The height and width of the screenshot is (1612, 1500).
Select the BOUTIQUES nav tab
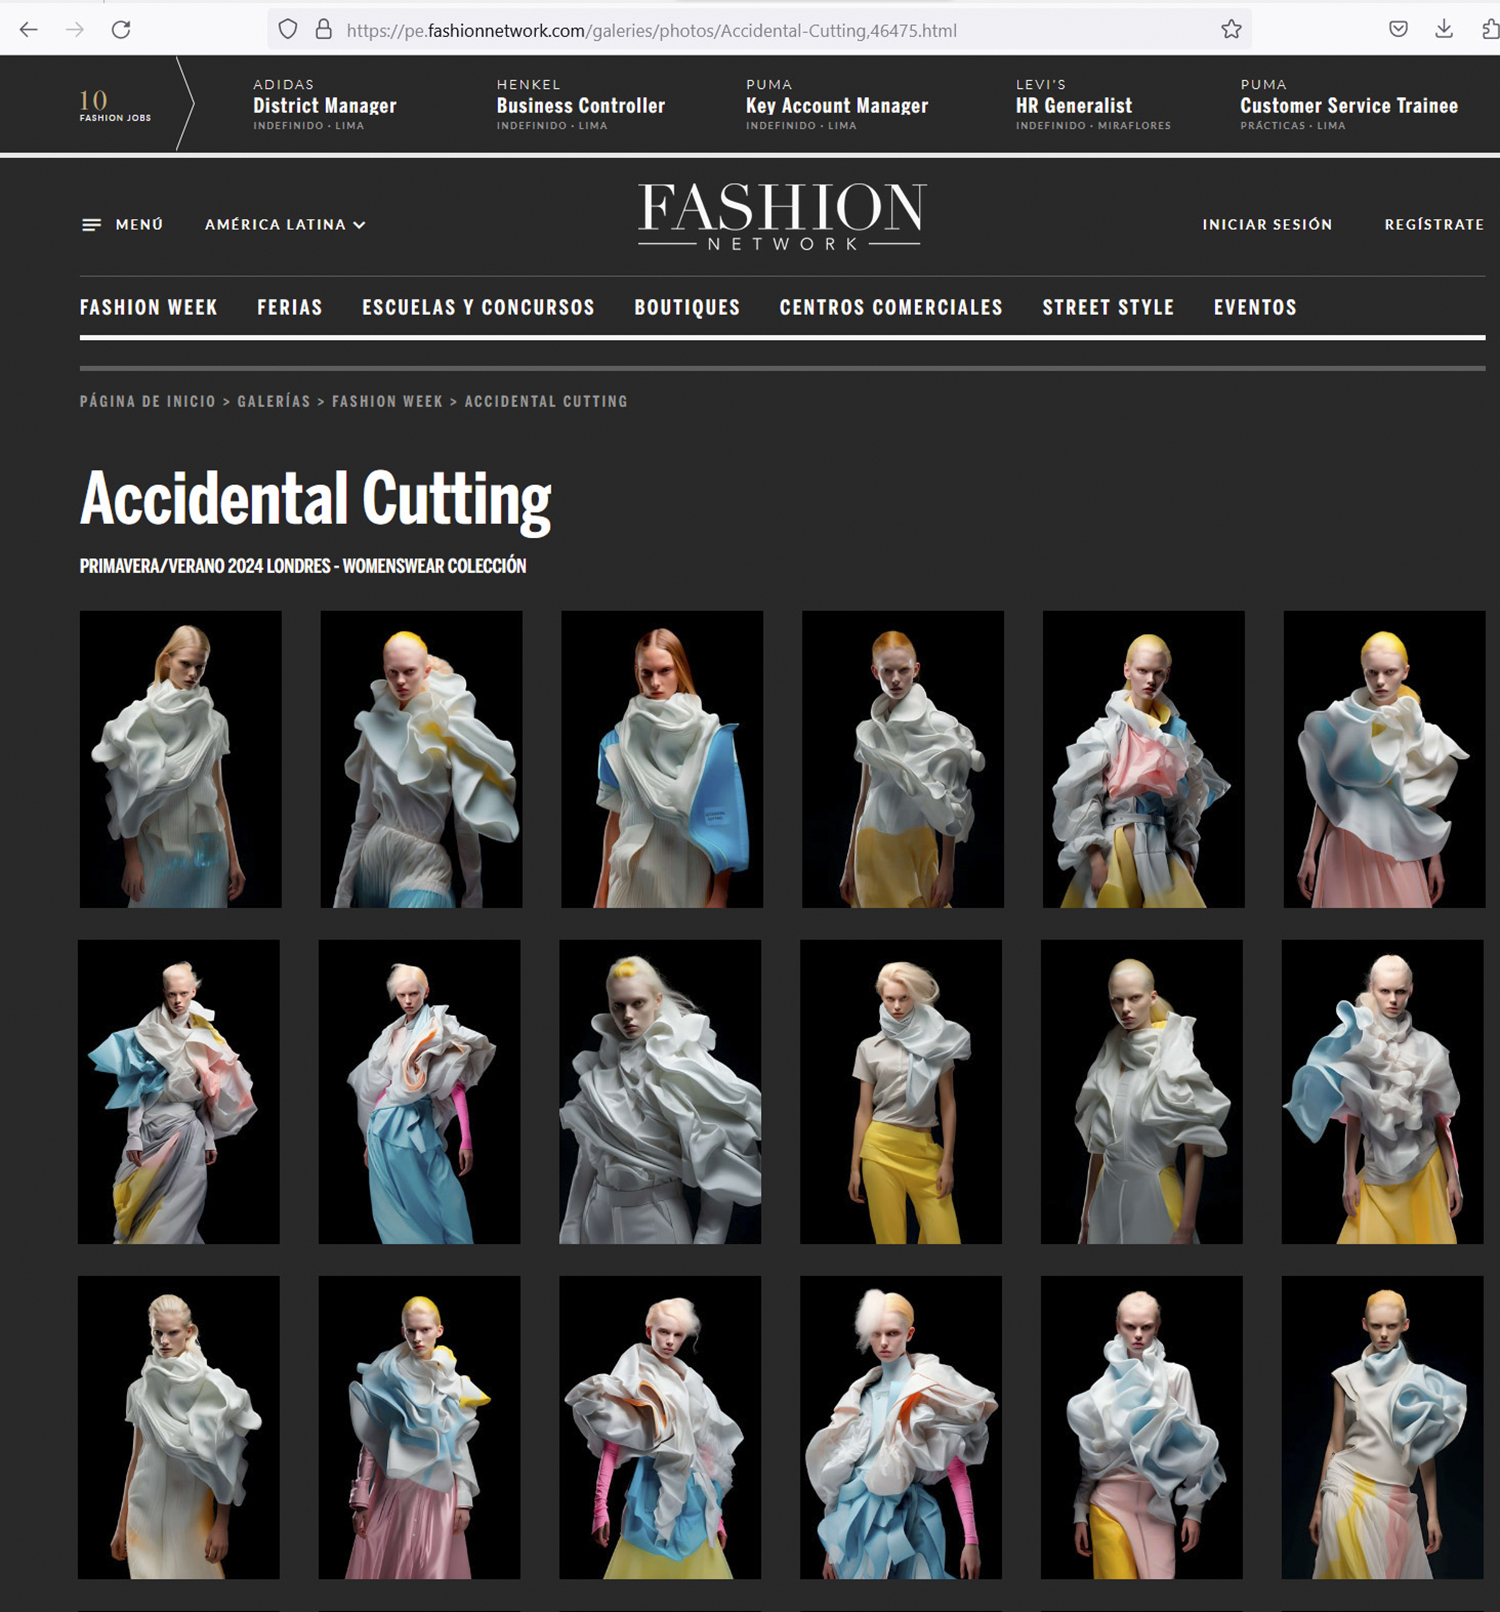(687, 308)
